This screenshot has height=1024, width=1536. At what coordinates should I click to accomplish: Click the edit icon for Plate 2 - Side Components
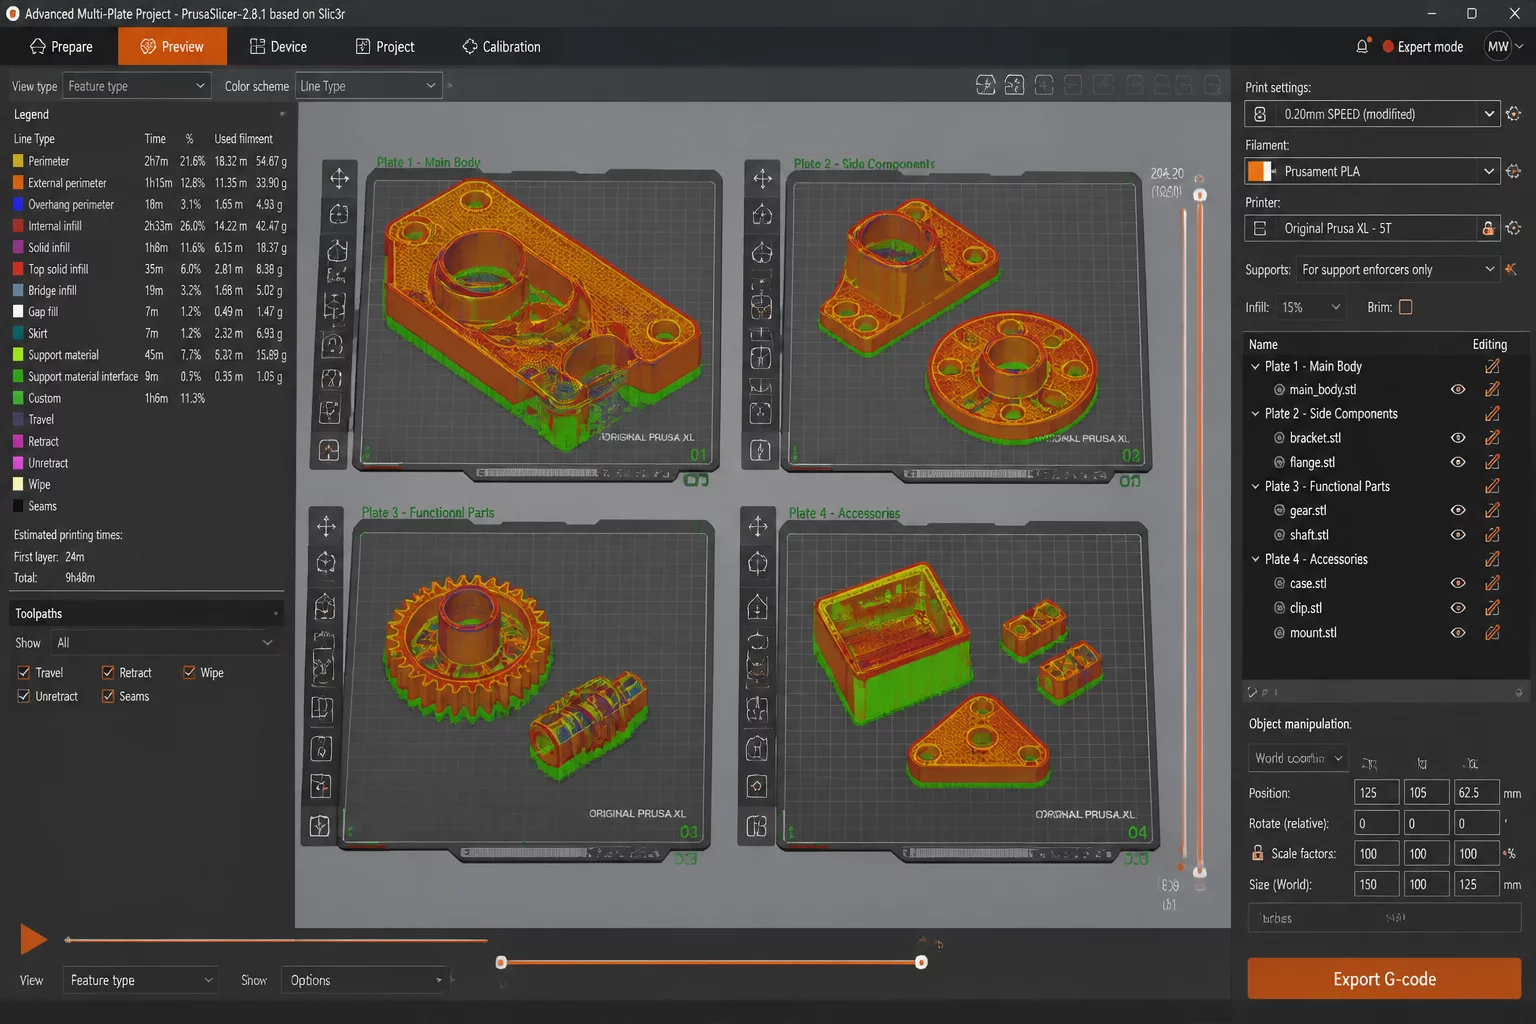(1492, 414)
